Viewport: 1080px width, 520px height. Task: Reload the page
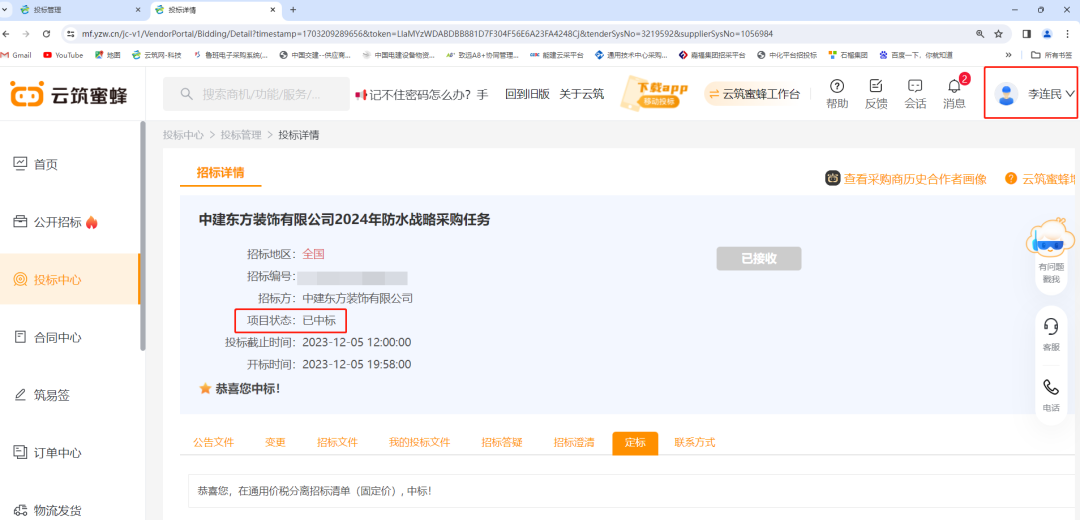46,33
